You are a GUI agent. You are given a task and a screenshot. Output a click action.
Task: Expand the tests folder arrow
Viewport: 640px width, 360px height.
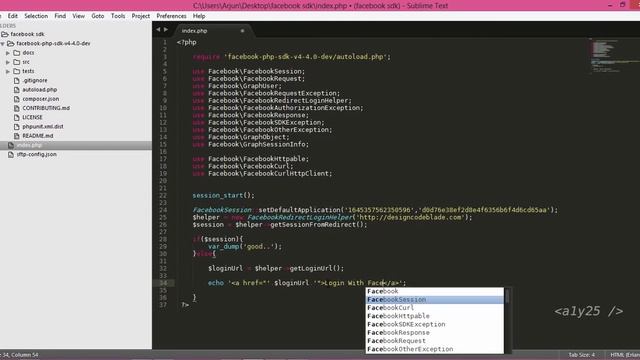click(8, 71)
